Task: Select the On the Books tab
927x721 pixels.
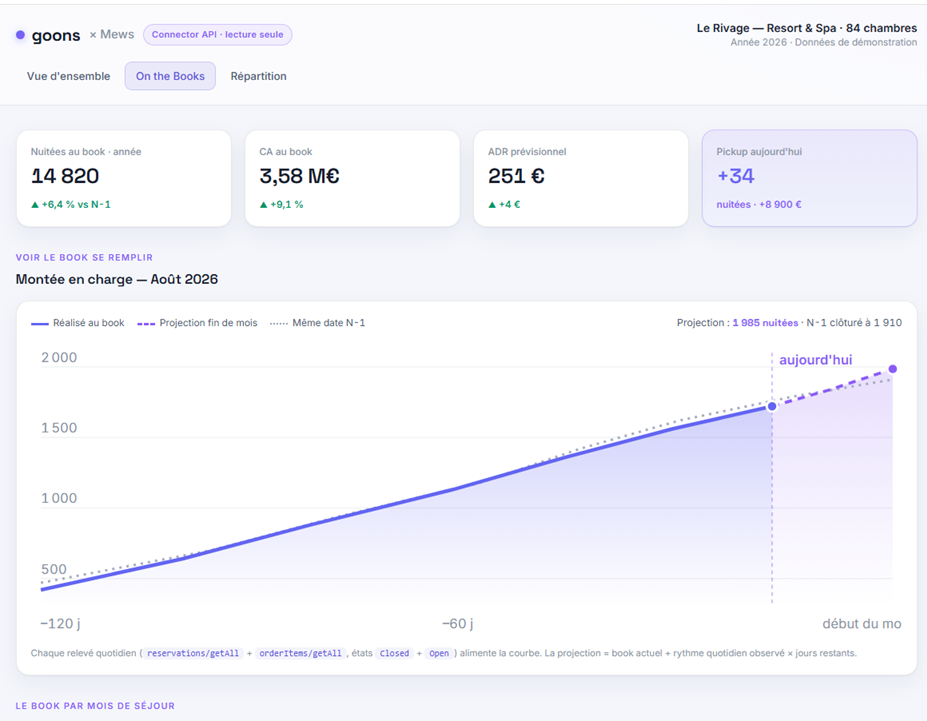Action: click(170, 76)
